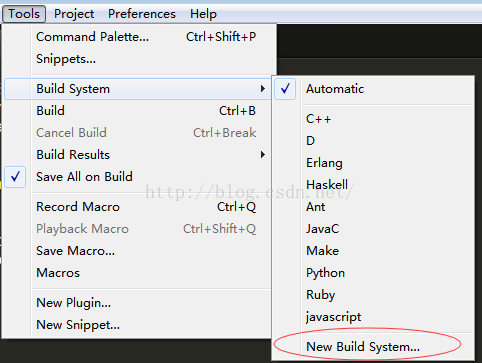Click New Build System... entry
The image size is (482, 363).
pyautogui.click(x=373, y=347)
